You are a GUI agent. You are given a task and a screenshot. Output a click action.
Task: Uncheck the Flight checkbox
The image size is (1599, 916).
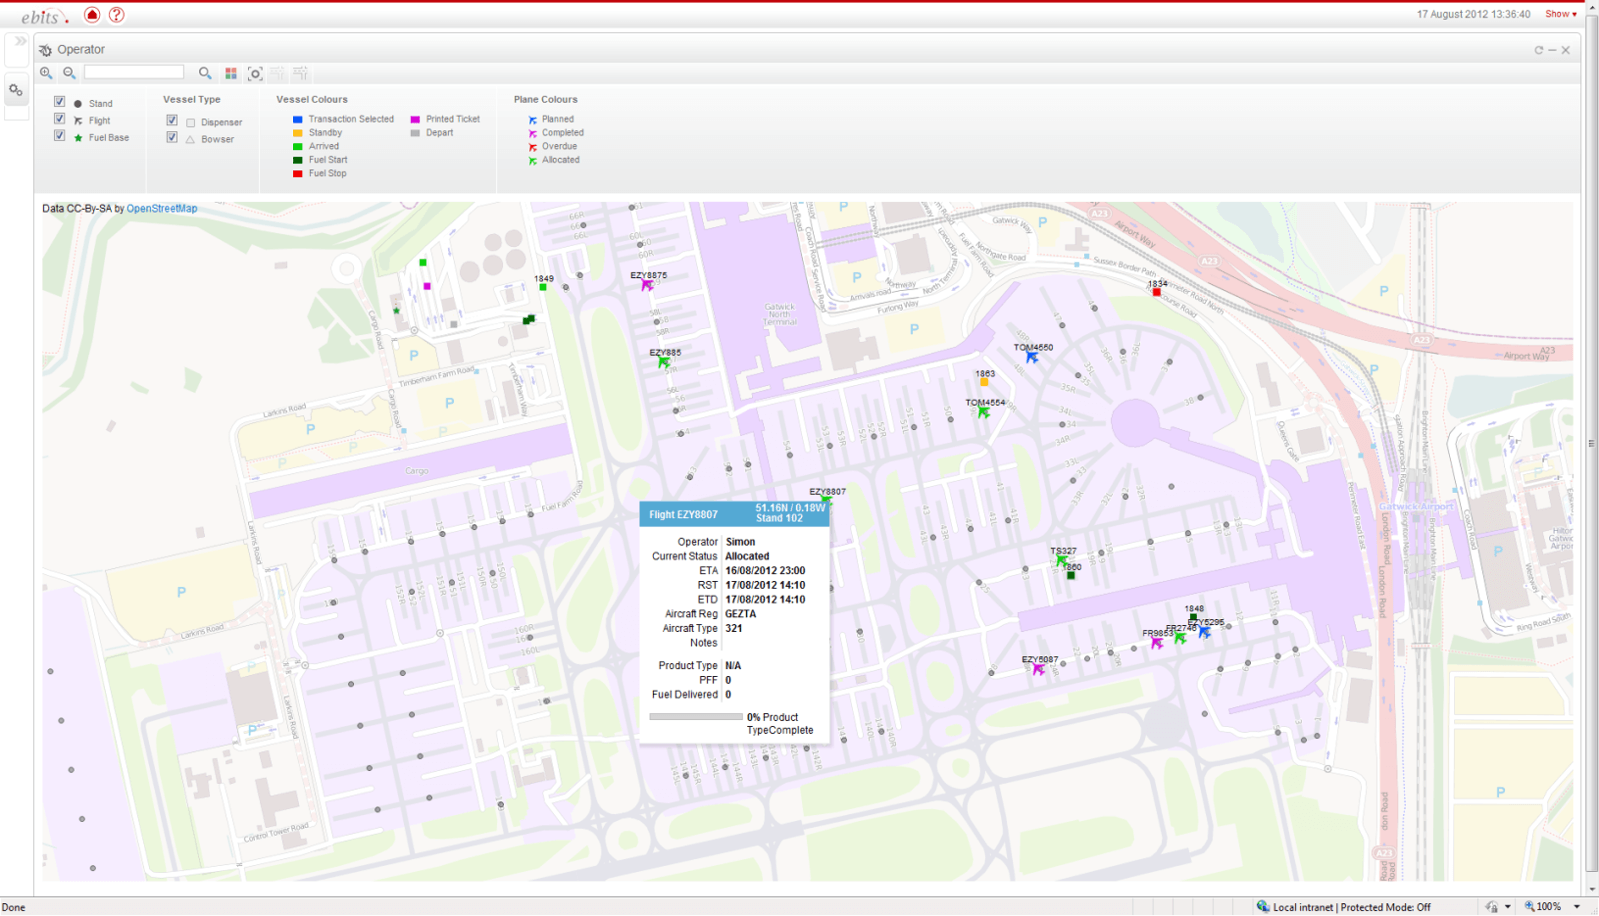pos(60,119)
